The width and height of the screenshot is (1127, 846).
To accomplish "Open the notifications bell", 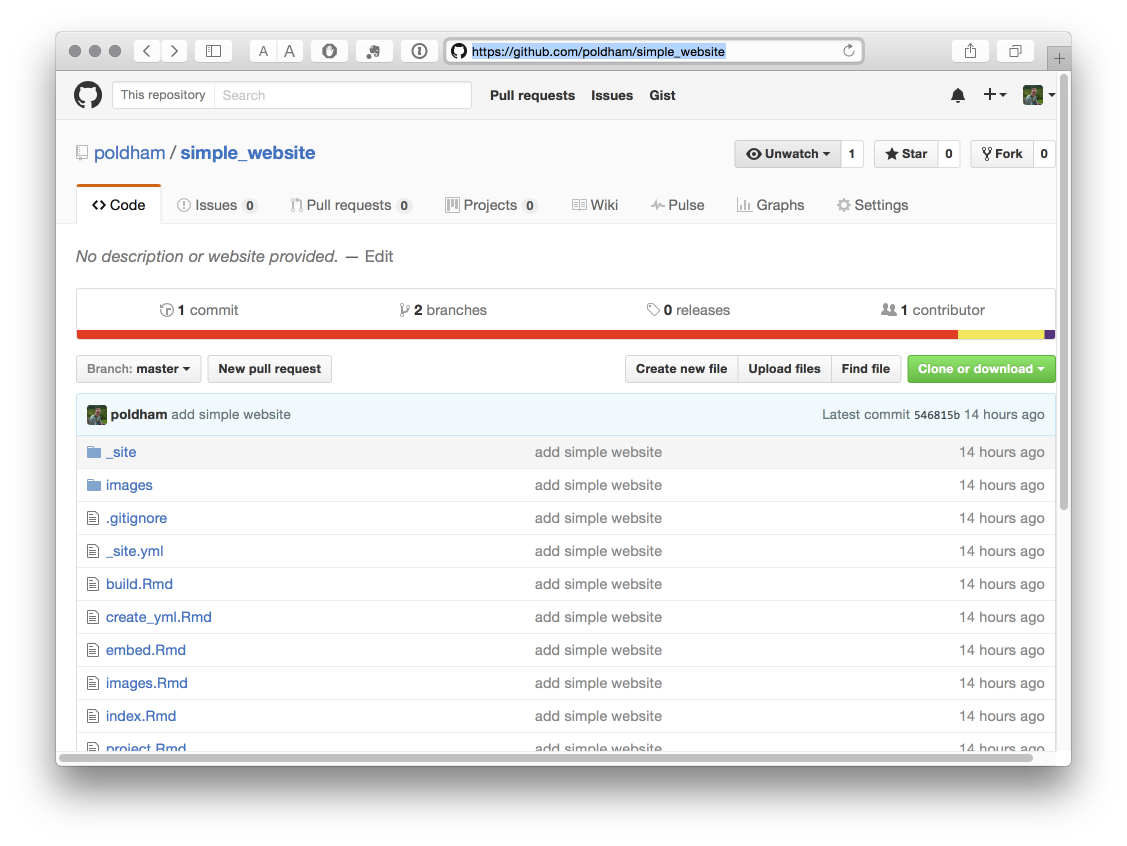I will point(957,96).
